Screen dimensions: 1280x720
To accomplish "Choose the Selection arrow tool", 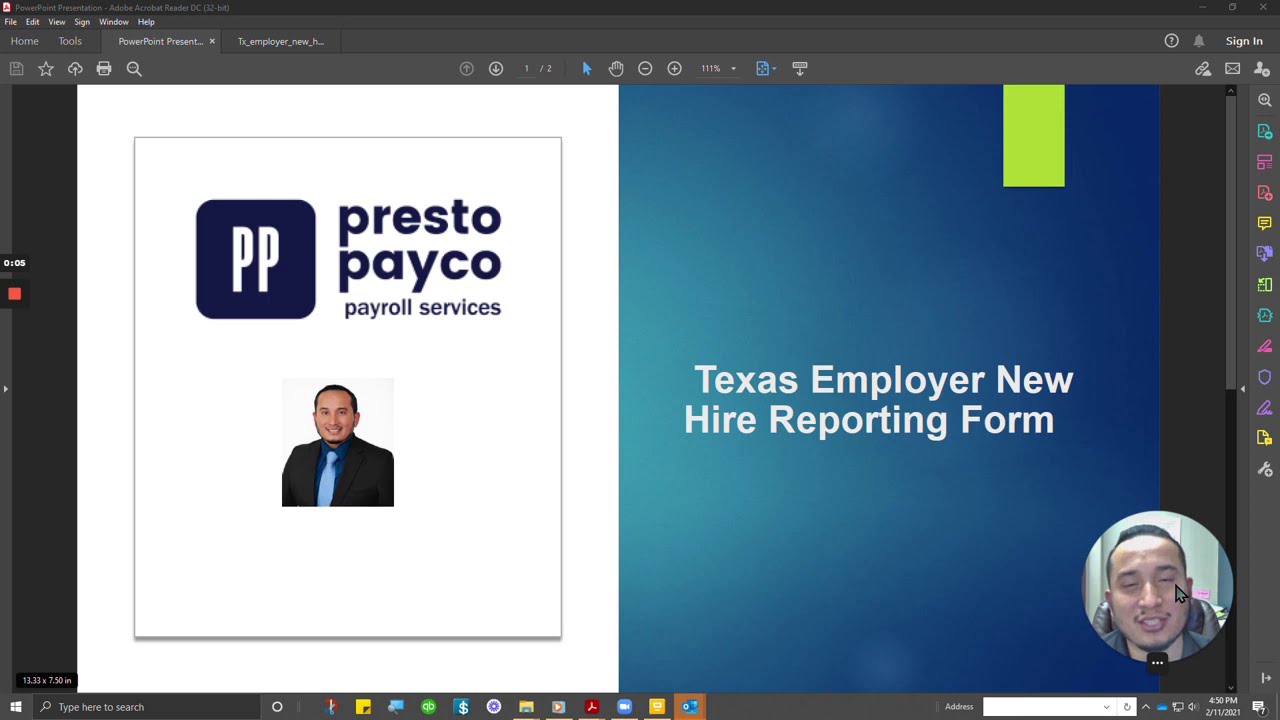I will pos(587,68).
